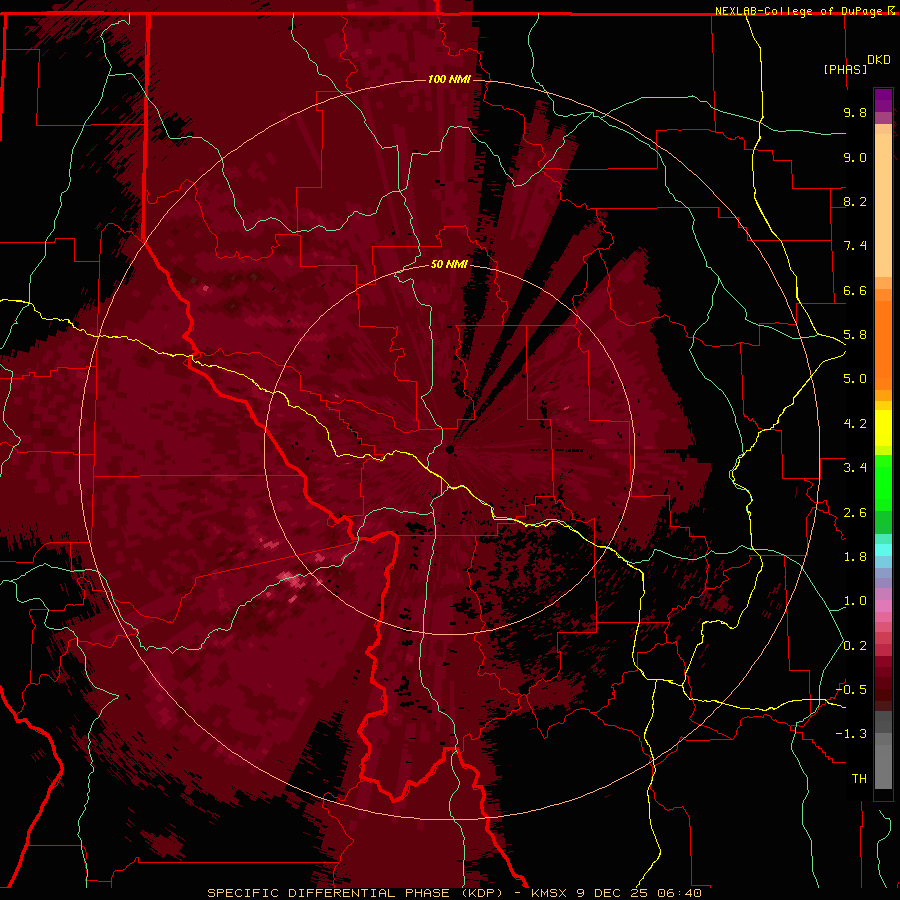This screenshot has height=900, width=900.
Task: Click the radar site dot at center
Action: (x=450, y=449)
